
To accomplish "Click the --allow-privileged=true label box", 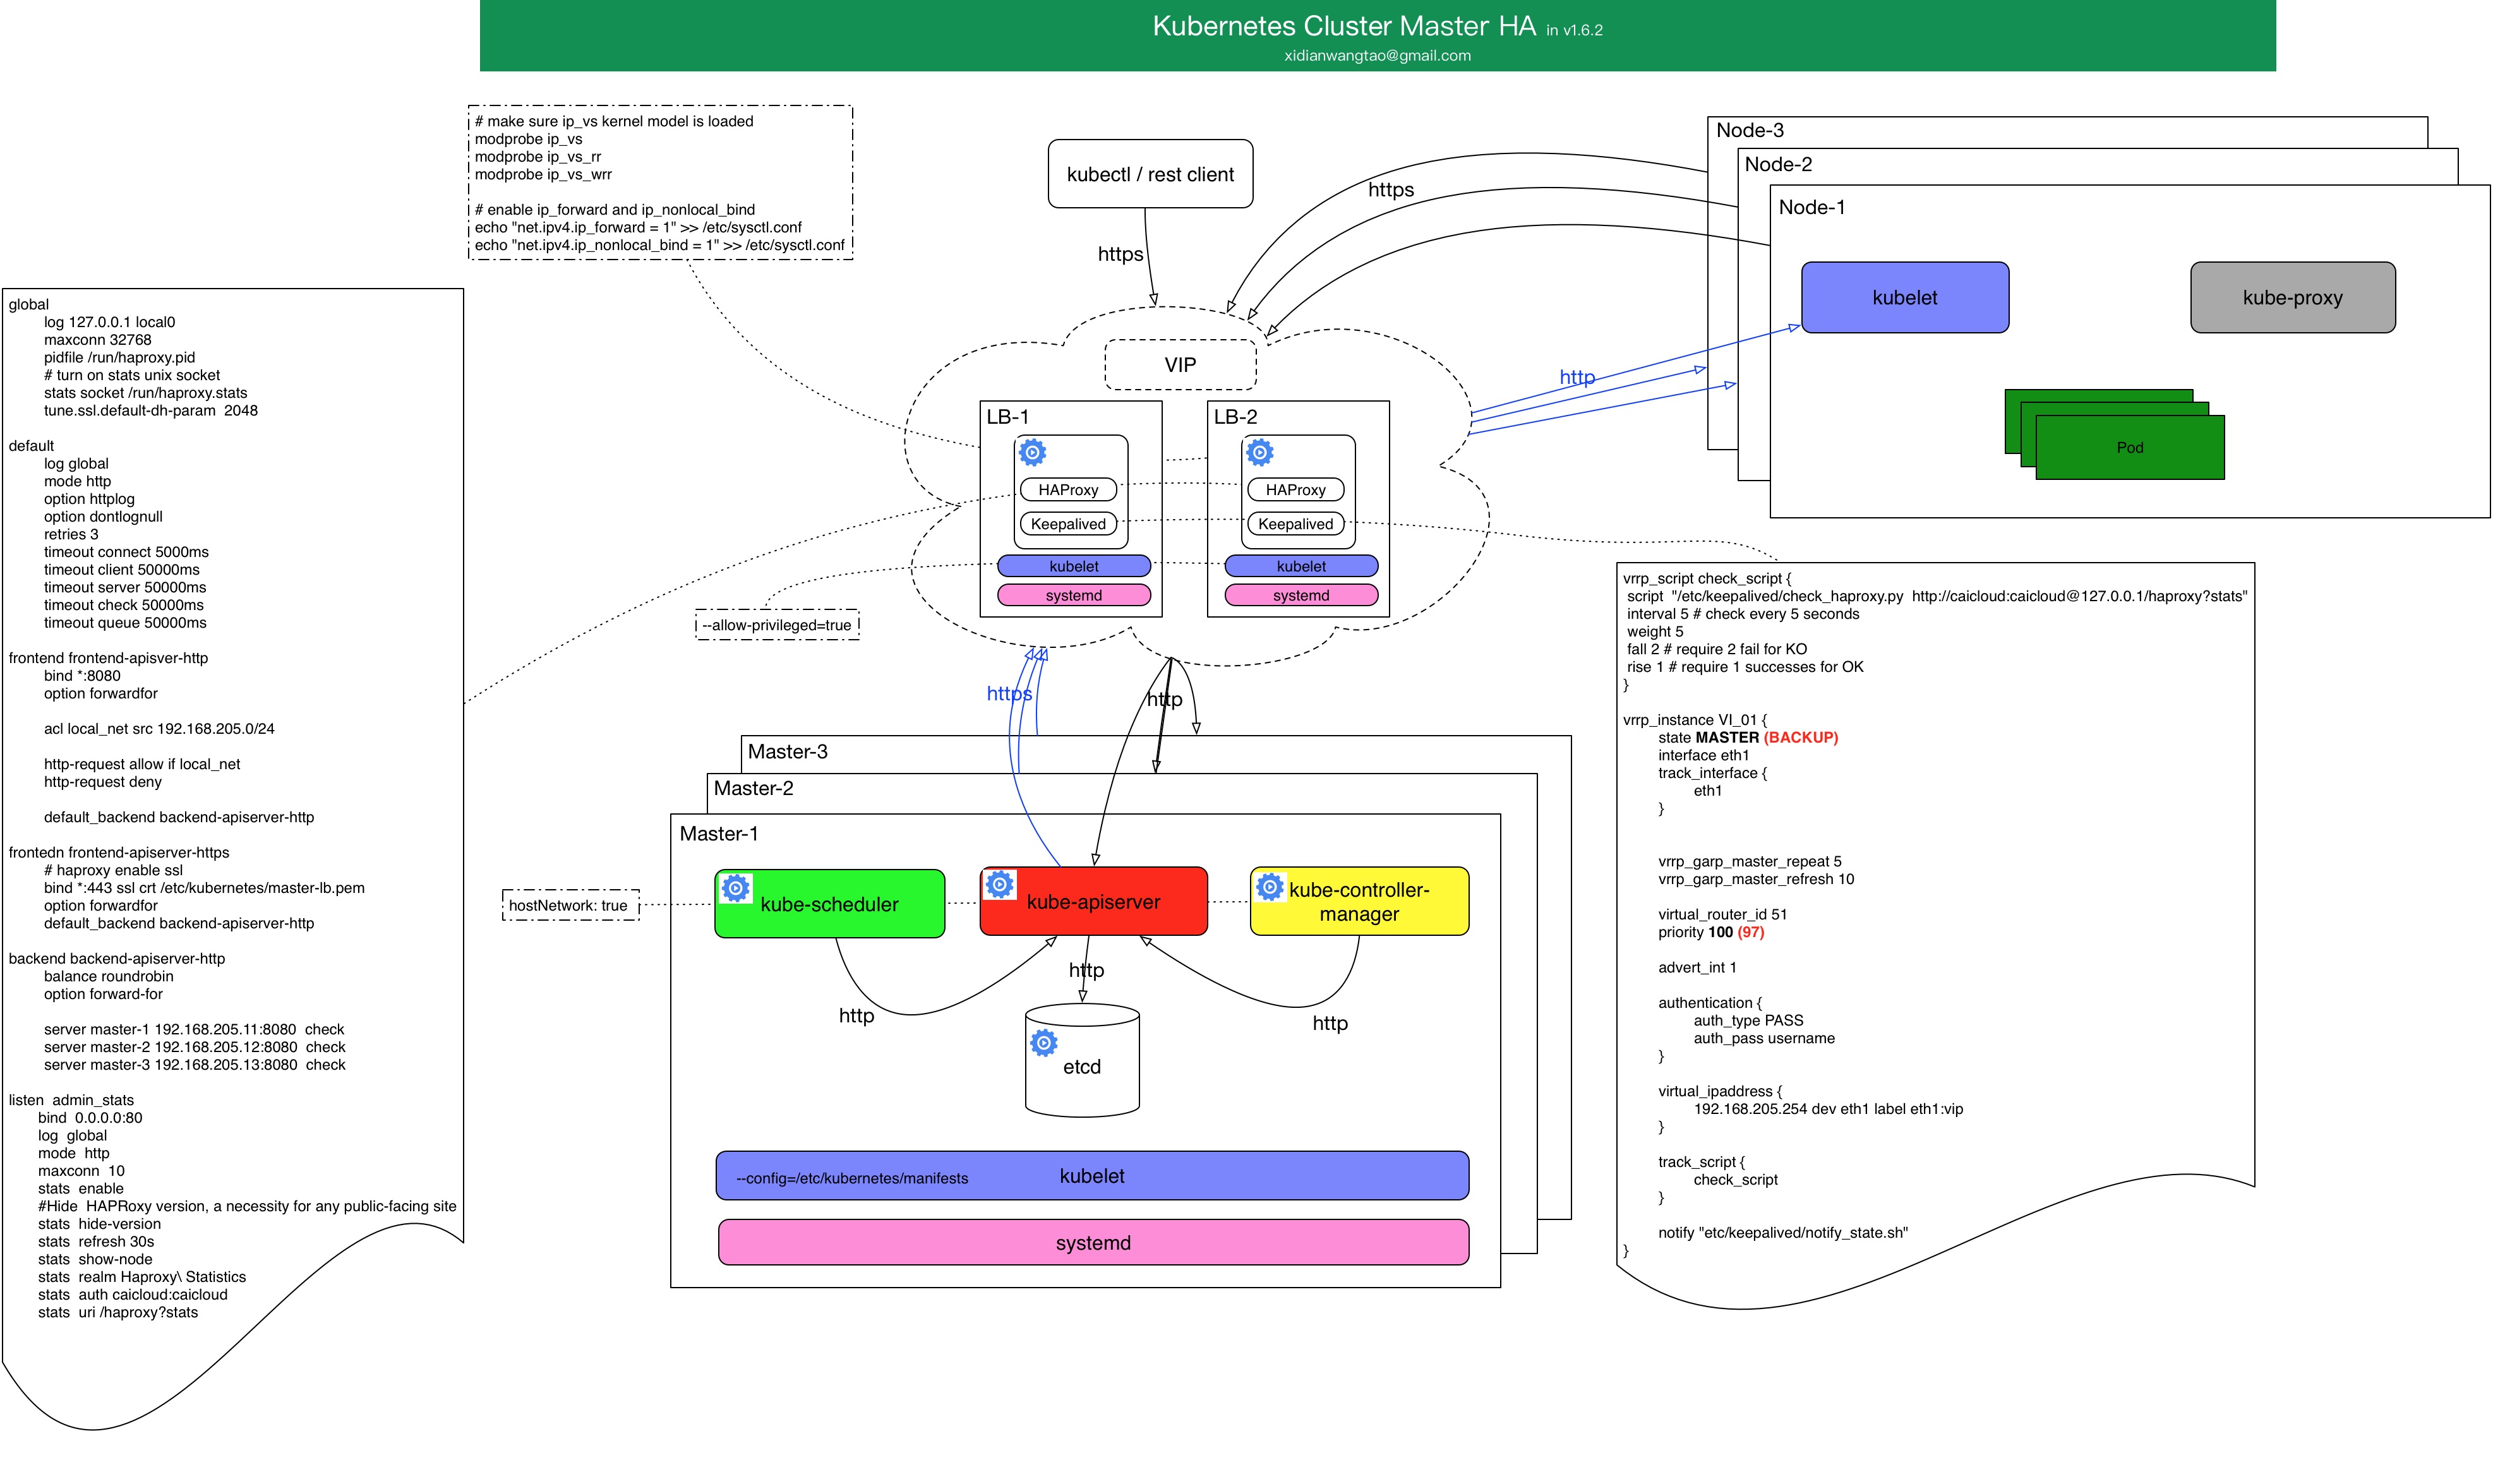I will pos(777,625).
